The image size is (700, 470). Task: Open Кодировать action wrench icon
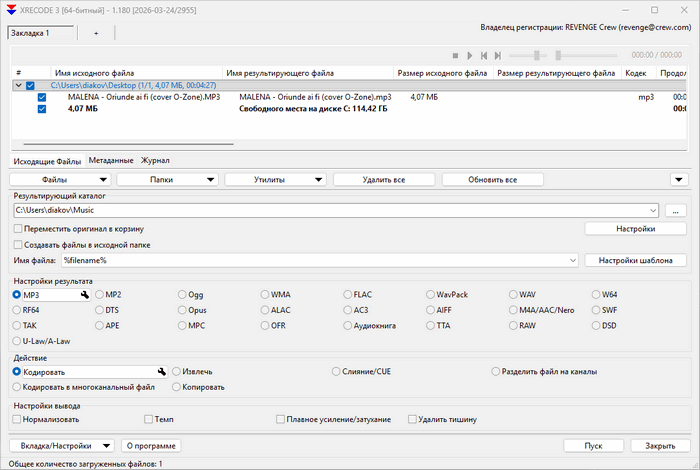(x=162, y=371)
